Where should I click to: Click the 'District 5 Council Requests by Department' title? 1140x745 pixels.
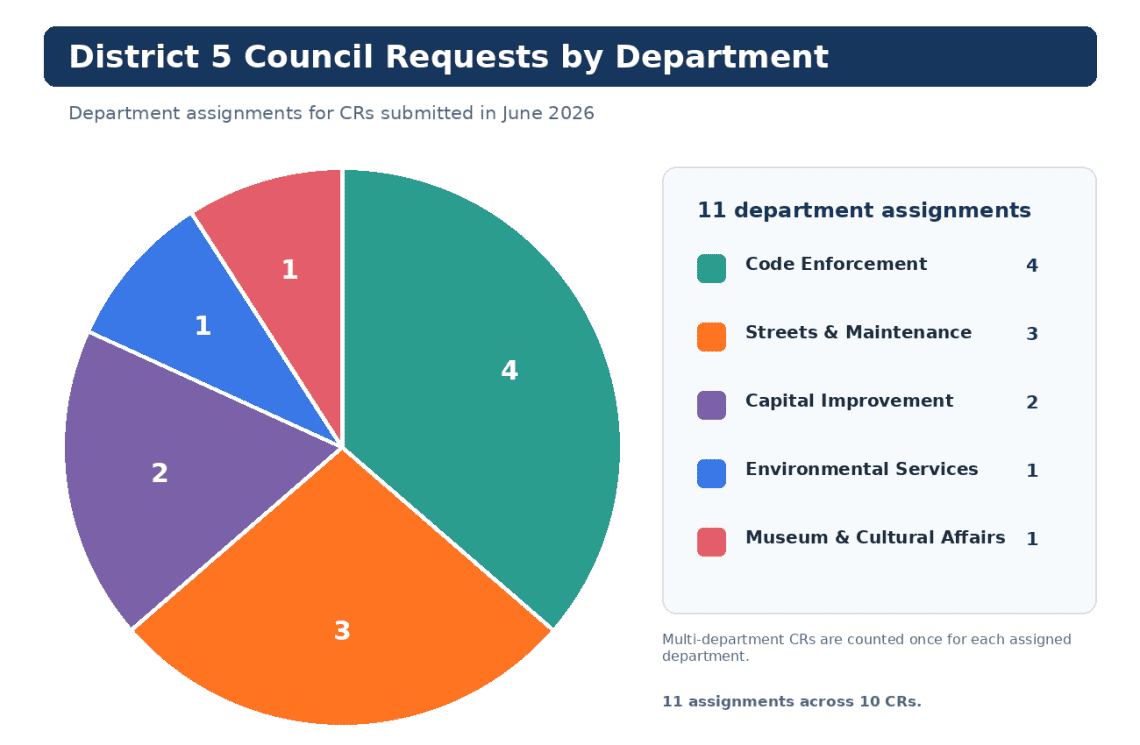[449, 57]
